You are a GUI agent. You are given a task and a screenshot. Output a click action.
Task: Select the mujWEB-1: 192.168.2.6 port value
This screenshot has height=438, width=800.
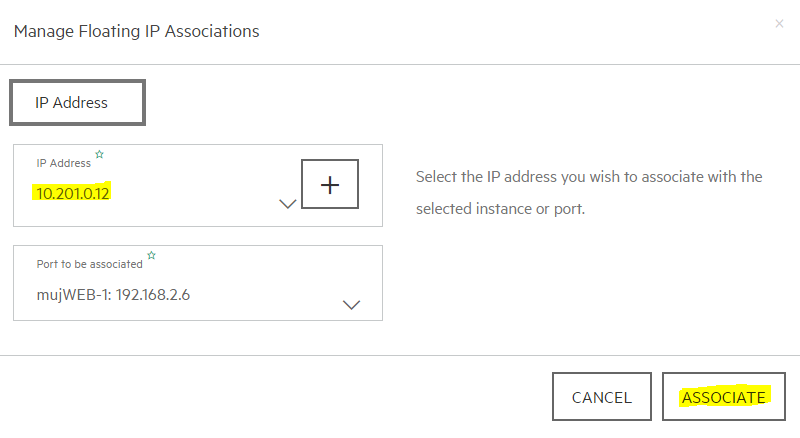[113, 295]
